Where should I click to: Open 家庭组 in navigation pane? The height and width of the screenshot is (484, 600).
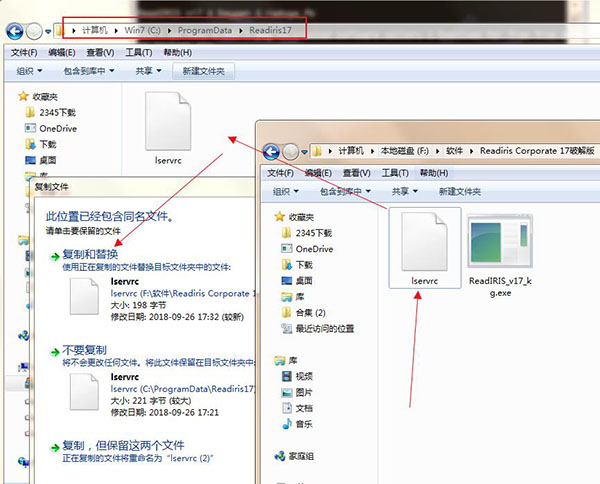point(300,455)
